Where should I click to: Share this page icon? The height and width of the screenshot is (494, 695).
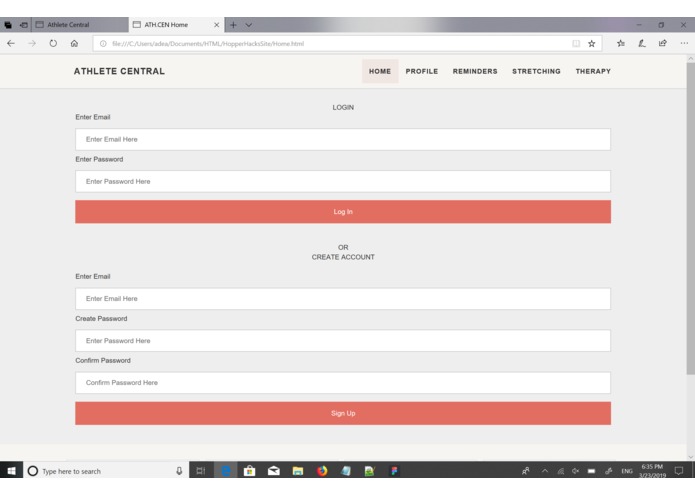[x=663, y=43]
